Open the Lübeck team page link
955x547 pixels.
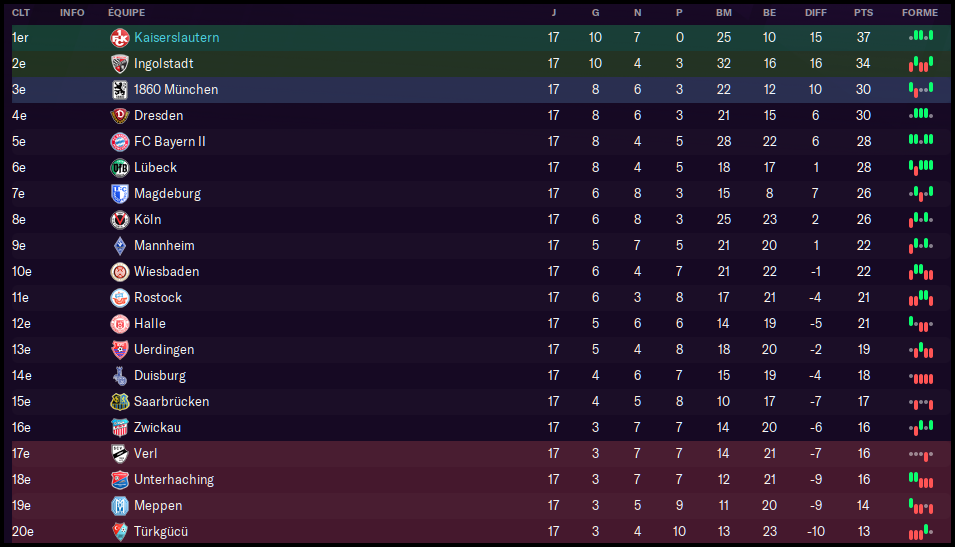[155, 167]
